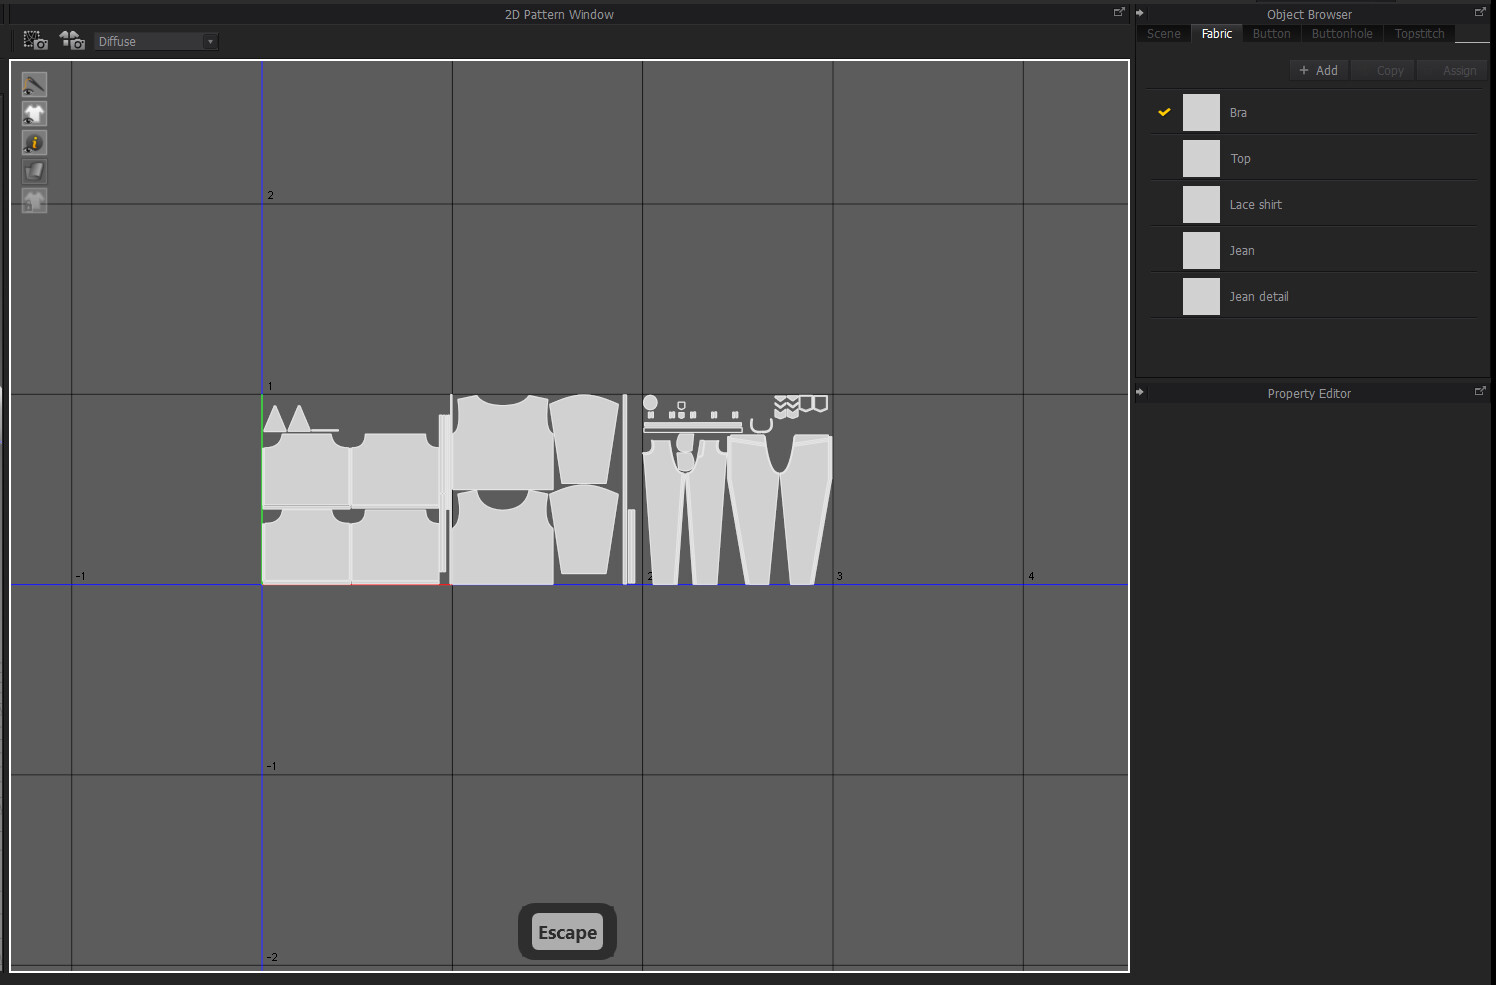
Task: Open the Scene tab
Action: click(1162, 33)
